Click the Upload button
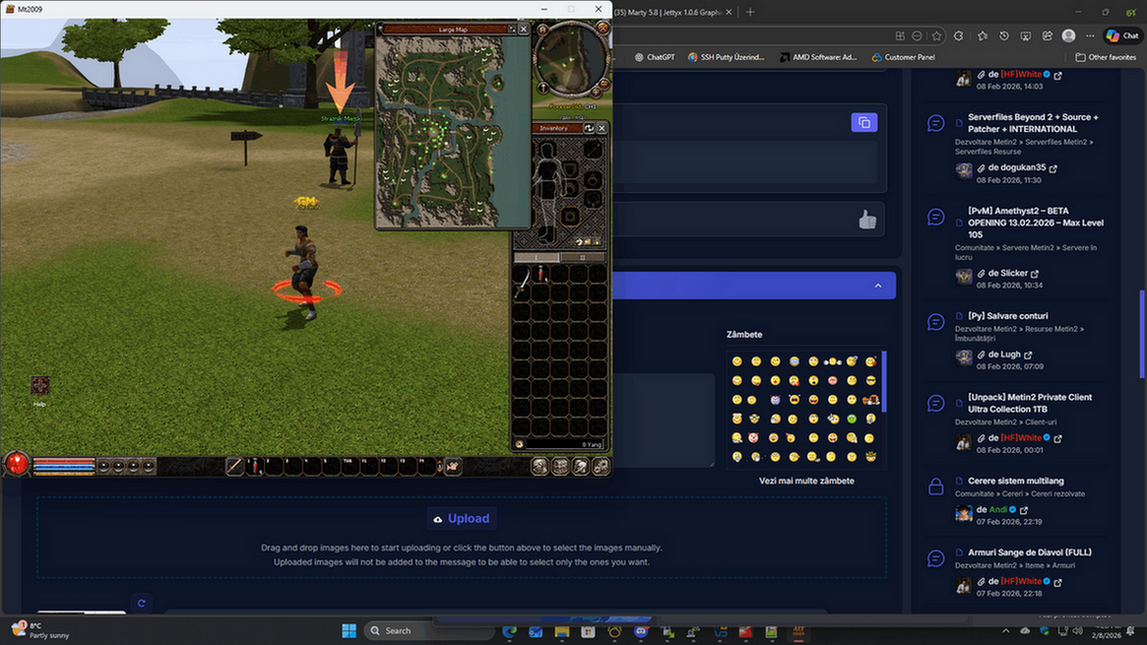The height and width of the screenshot is (645, 1147). coord(461,518)
